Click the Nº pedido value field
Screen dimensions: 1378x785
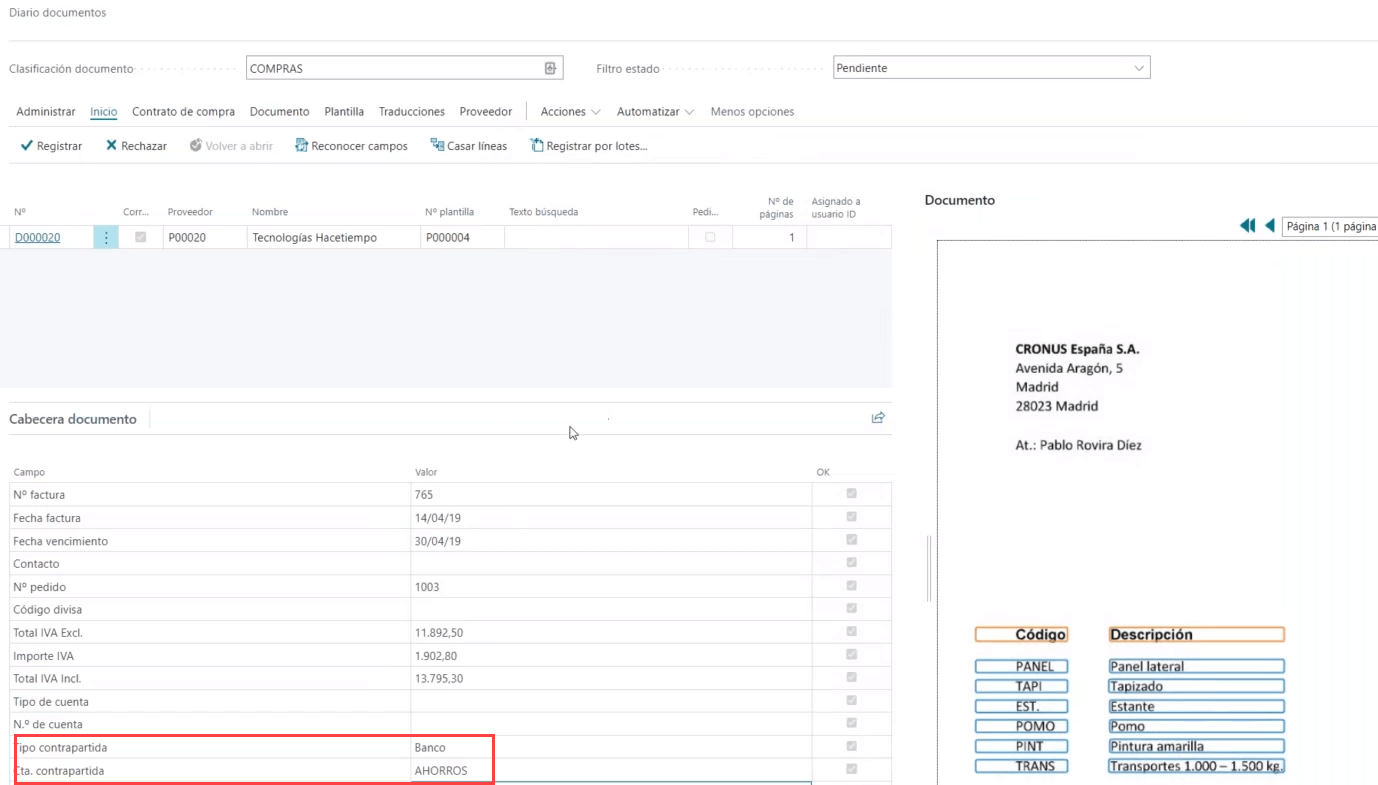click(610, 587)
